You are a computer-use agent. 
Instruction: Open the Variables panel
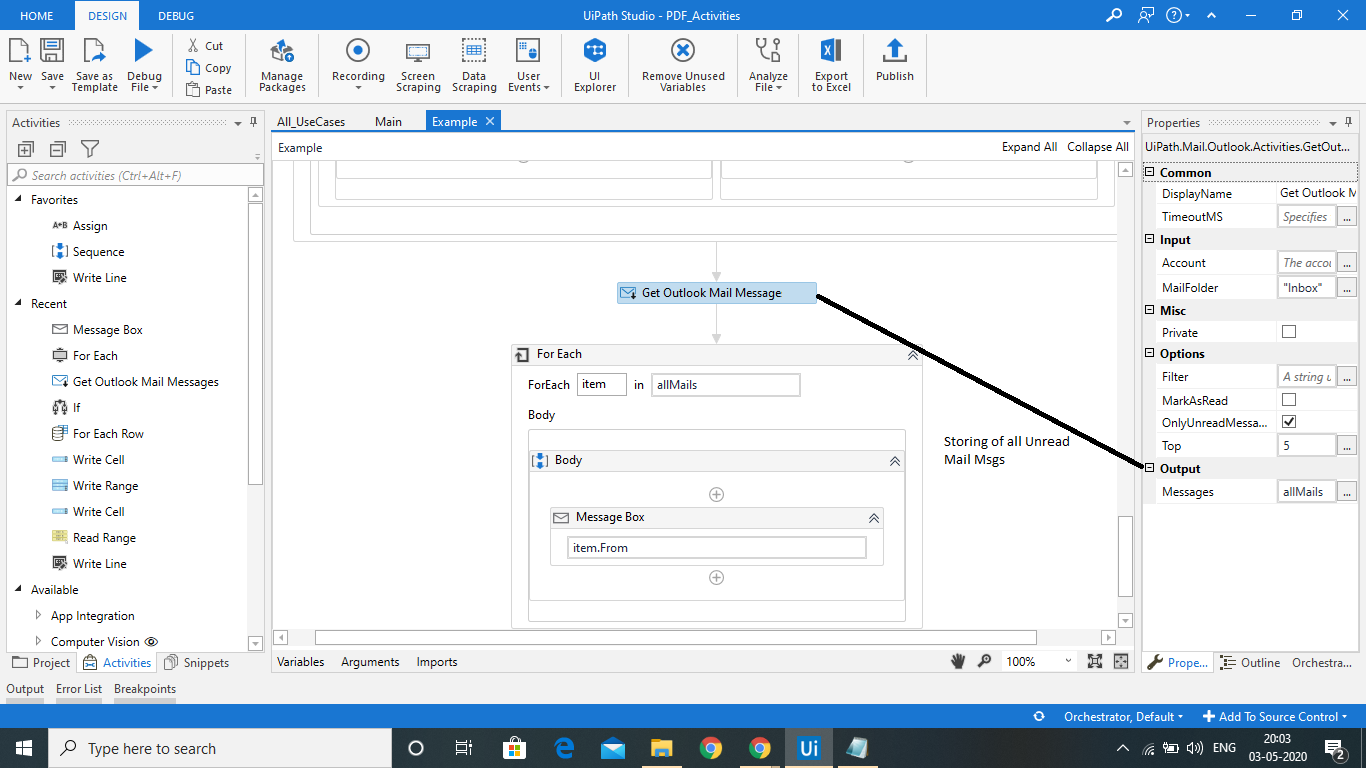tap(300, 661)
